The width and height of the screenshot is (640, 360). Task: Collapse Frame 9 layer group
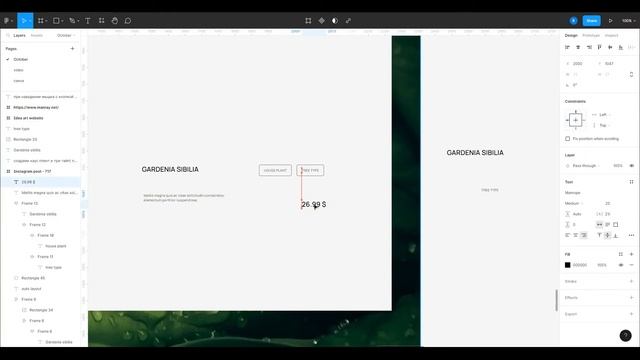pos(16,299)
